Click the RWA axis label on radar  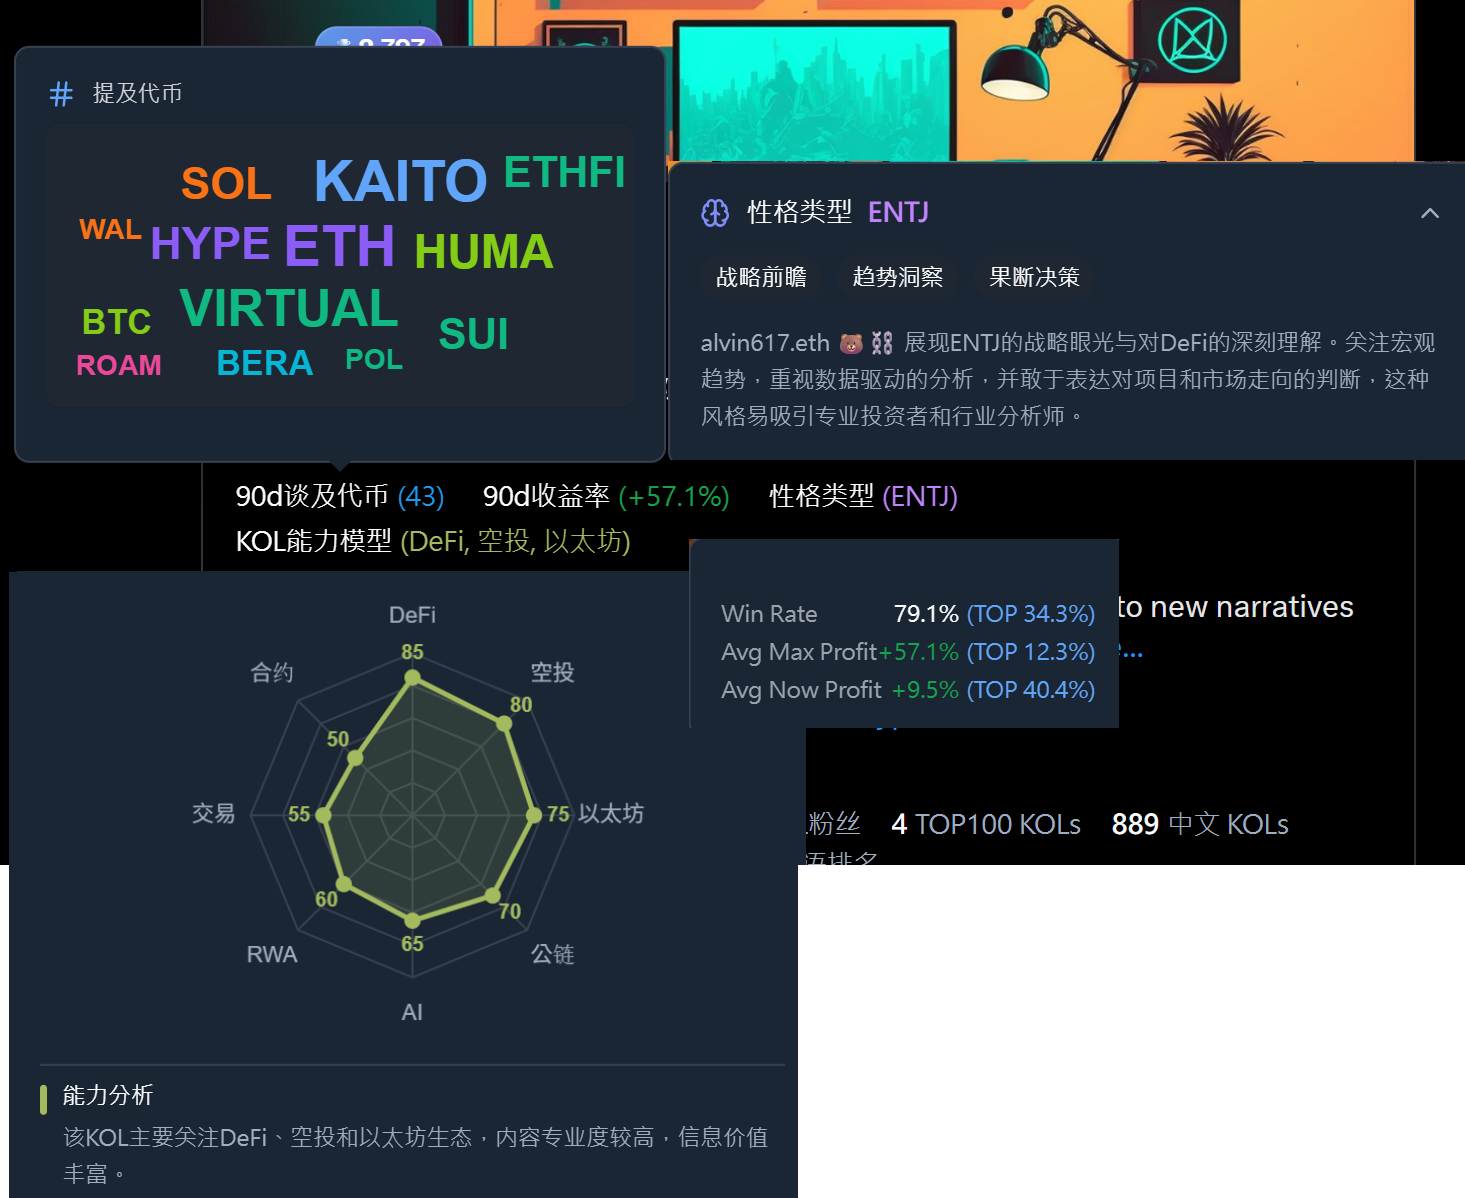tap(272, 955)
